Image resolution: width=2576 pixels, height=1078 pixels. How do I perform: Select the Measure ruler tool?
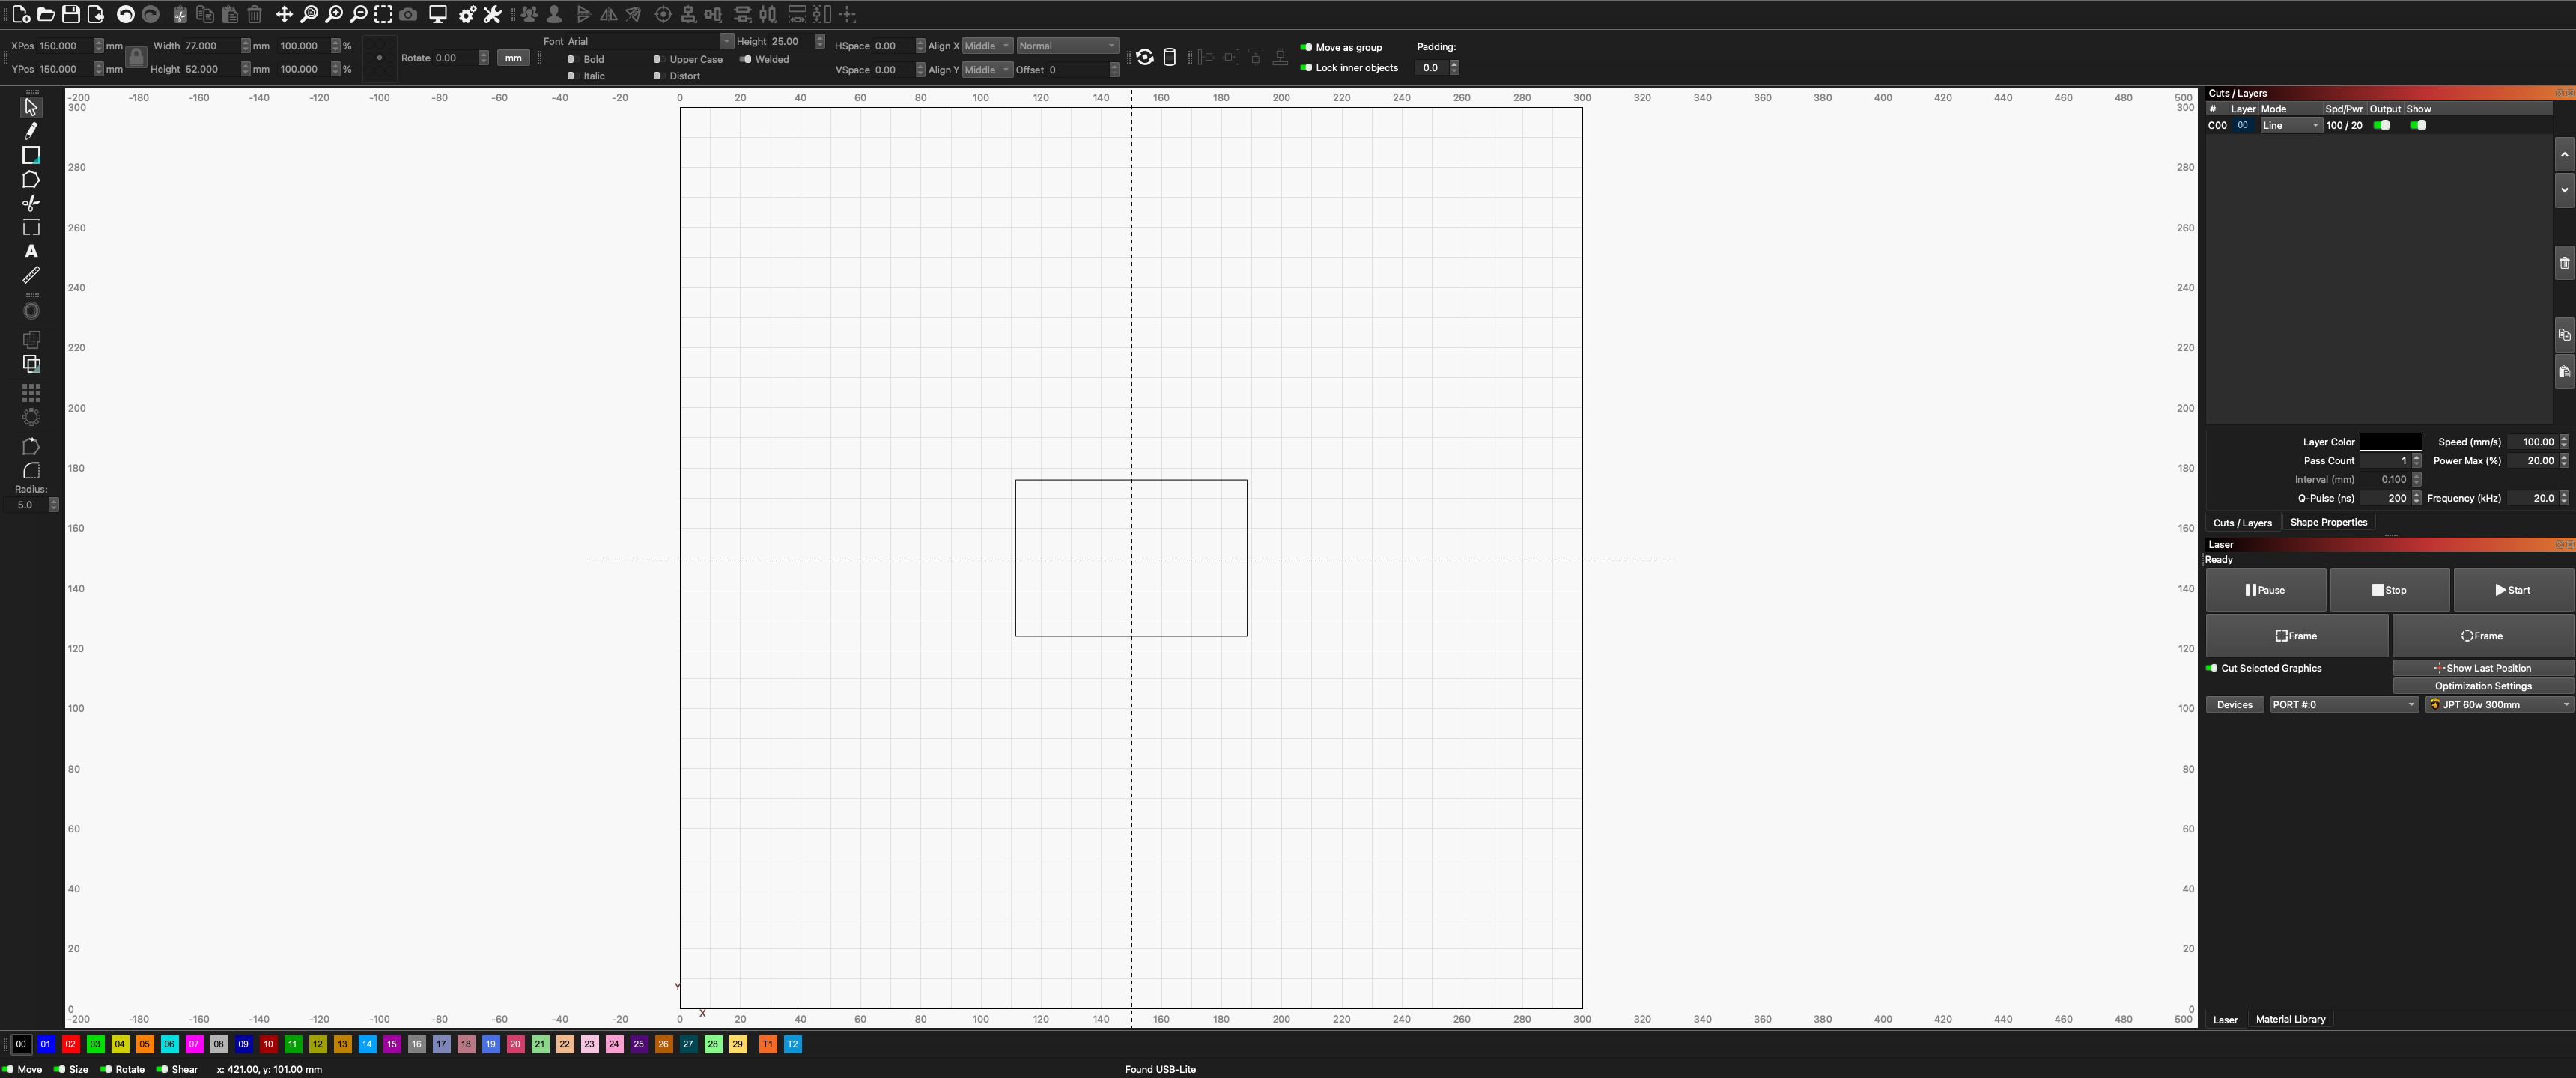pos(31,275)
